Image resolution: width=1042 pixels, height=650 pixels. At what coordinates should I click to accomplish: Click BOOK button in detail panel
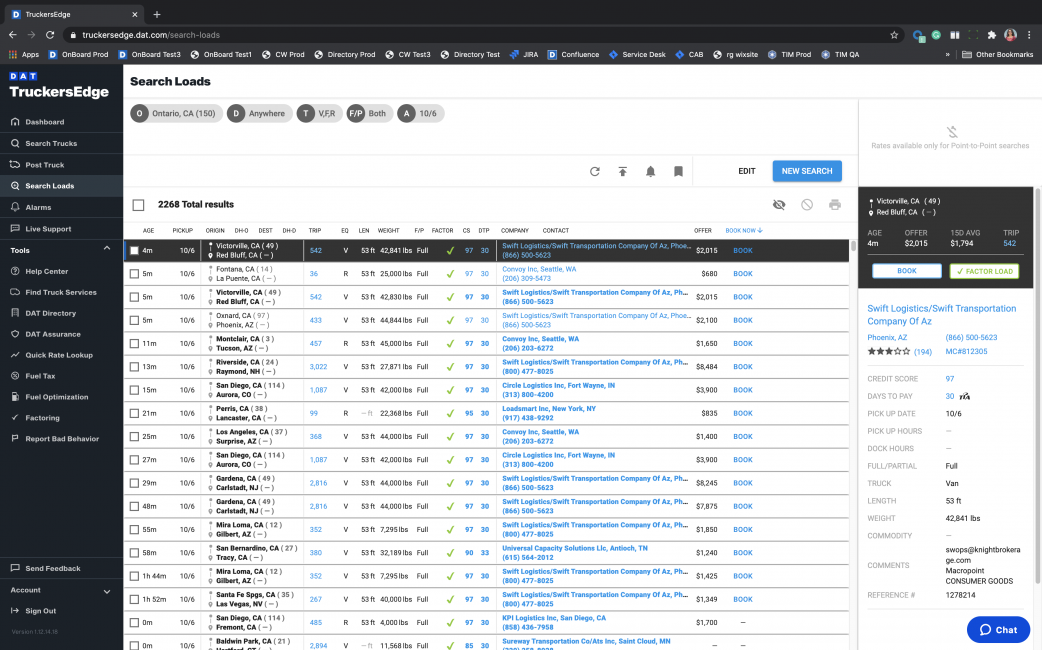tap(906, 271)
